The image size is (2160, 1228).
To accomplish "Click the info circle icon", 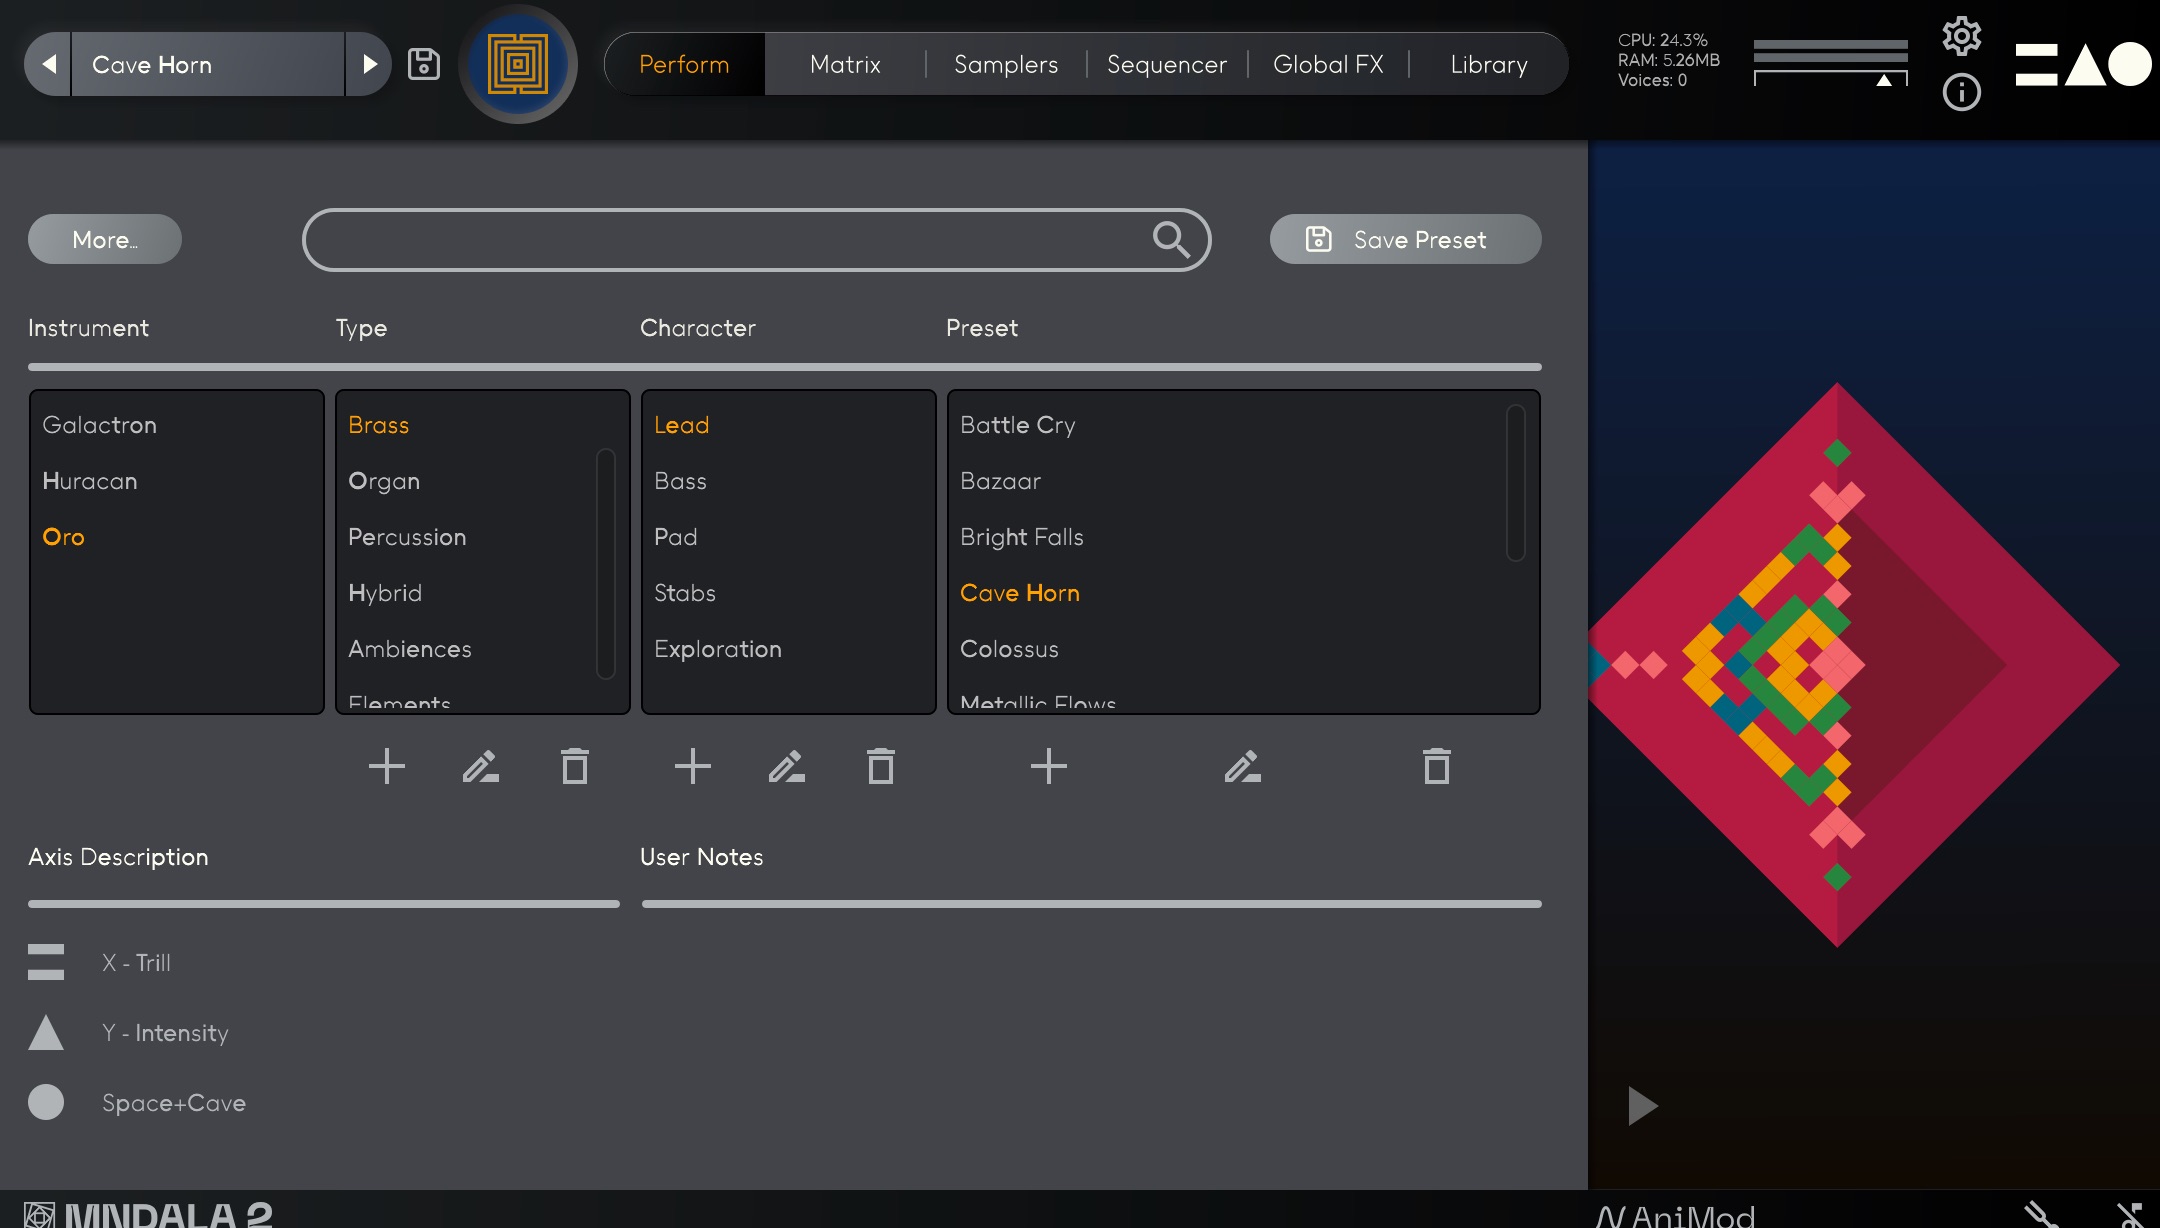I will pyautogui.click(x=1961, y=93).
